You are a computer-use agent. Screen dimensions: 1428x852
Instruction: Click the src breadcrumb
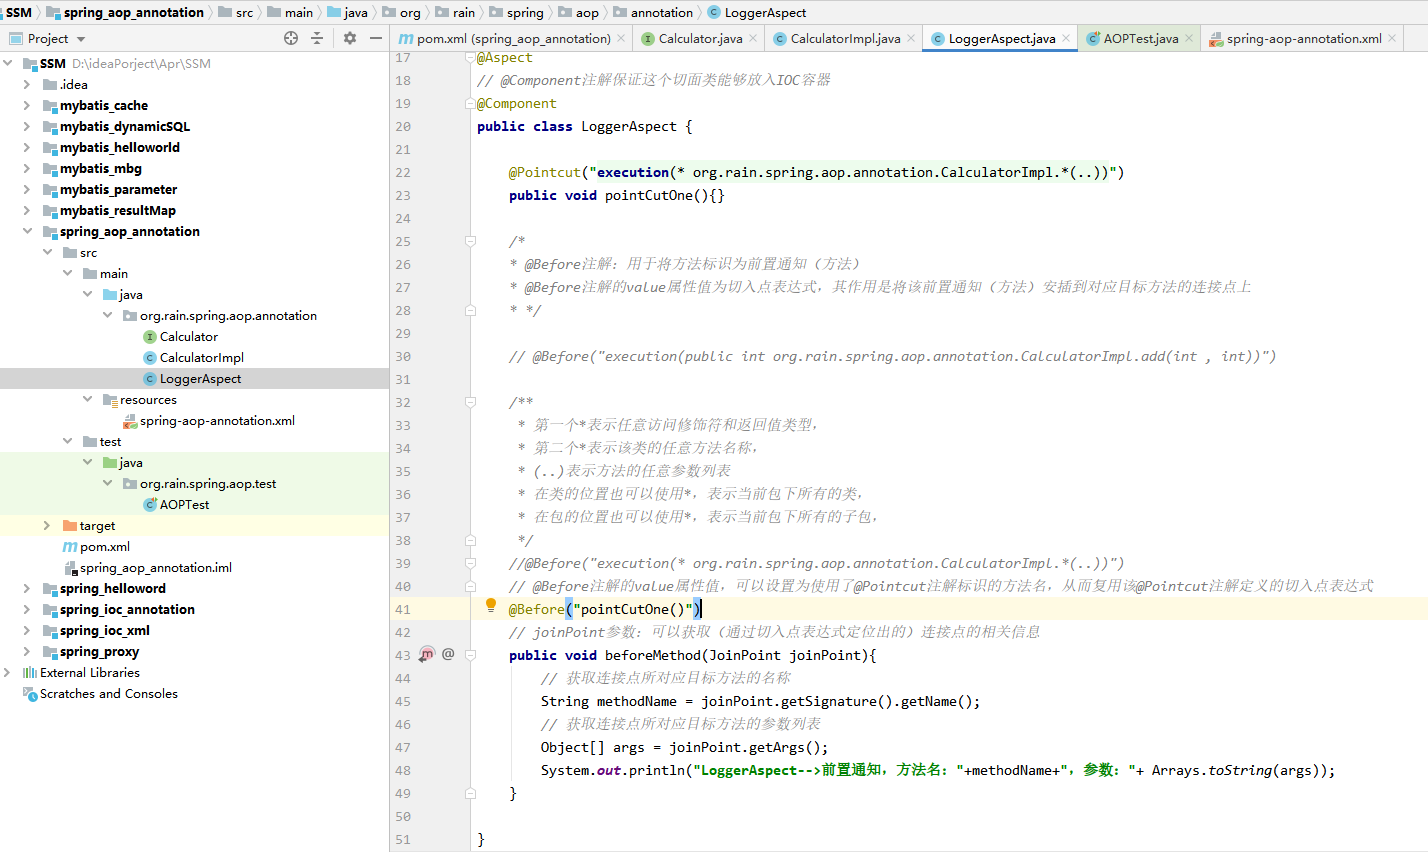click(244, 12)
